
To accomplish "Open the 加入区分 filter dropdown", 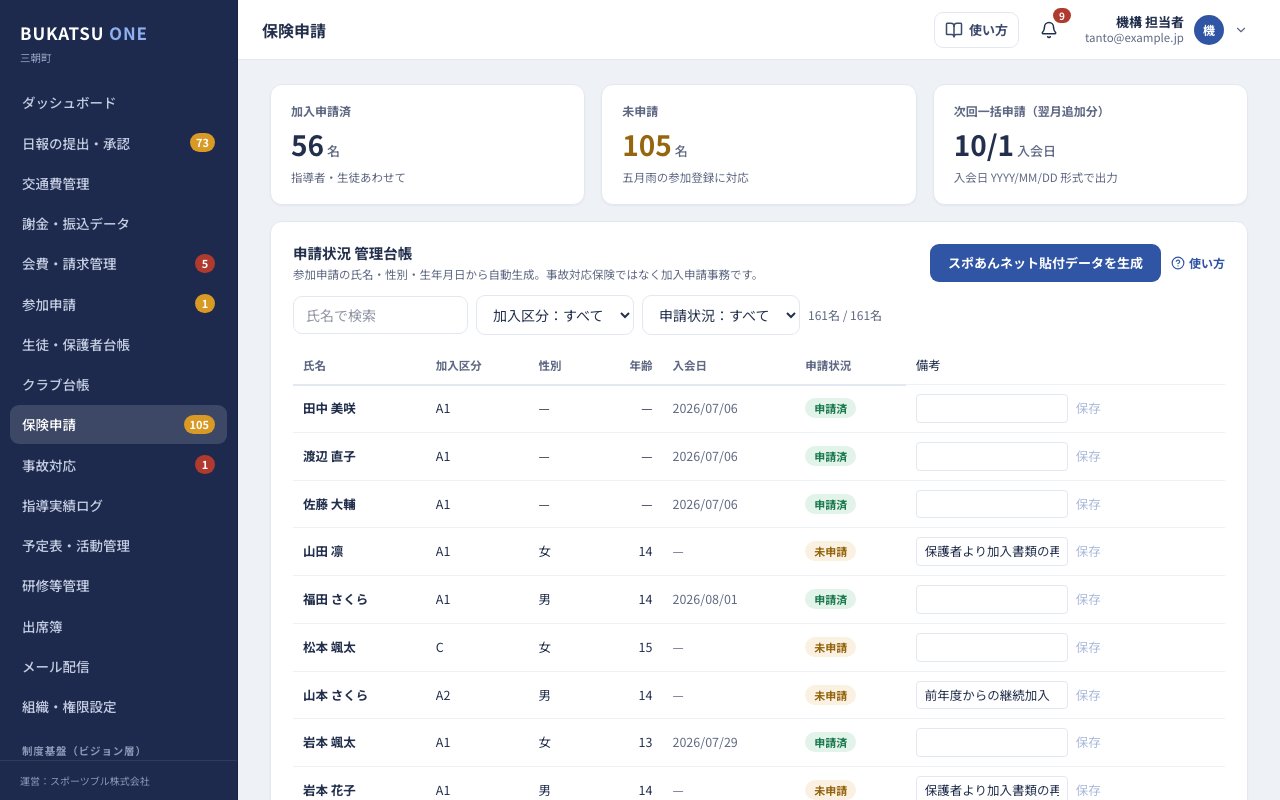I will tap(555, 315).
